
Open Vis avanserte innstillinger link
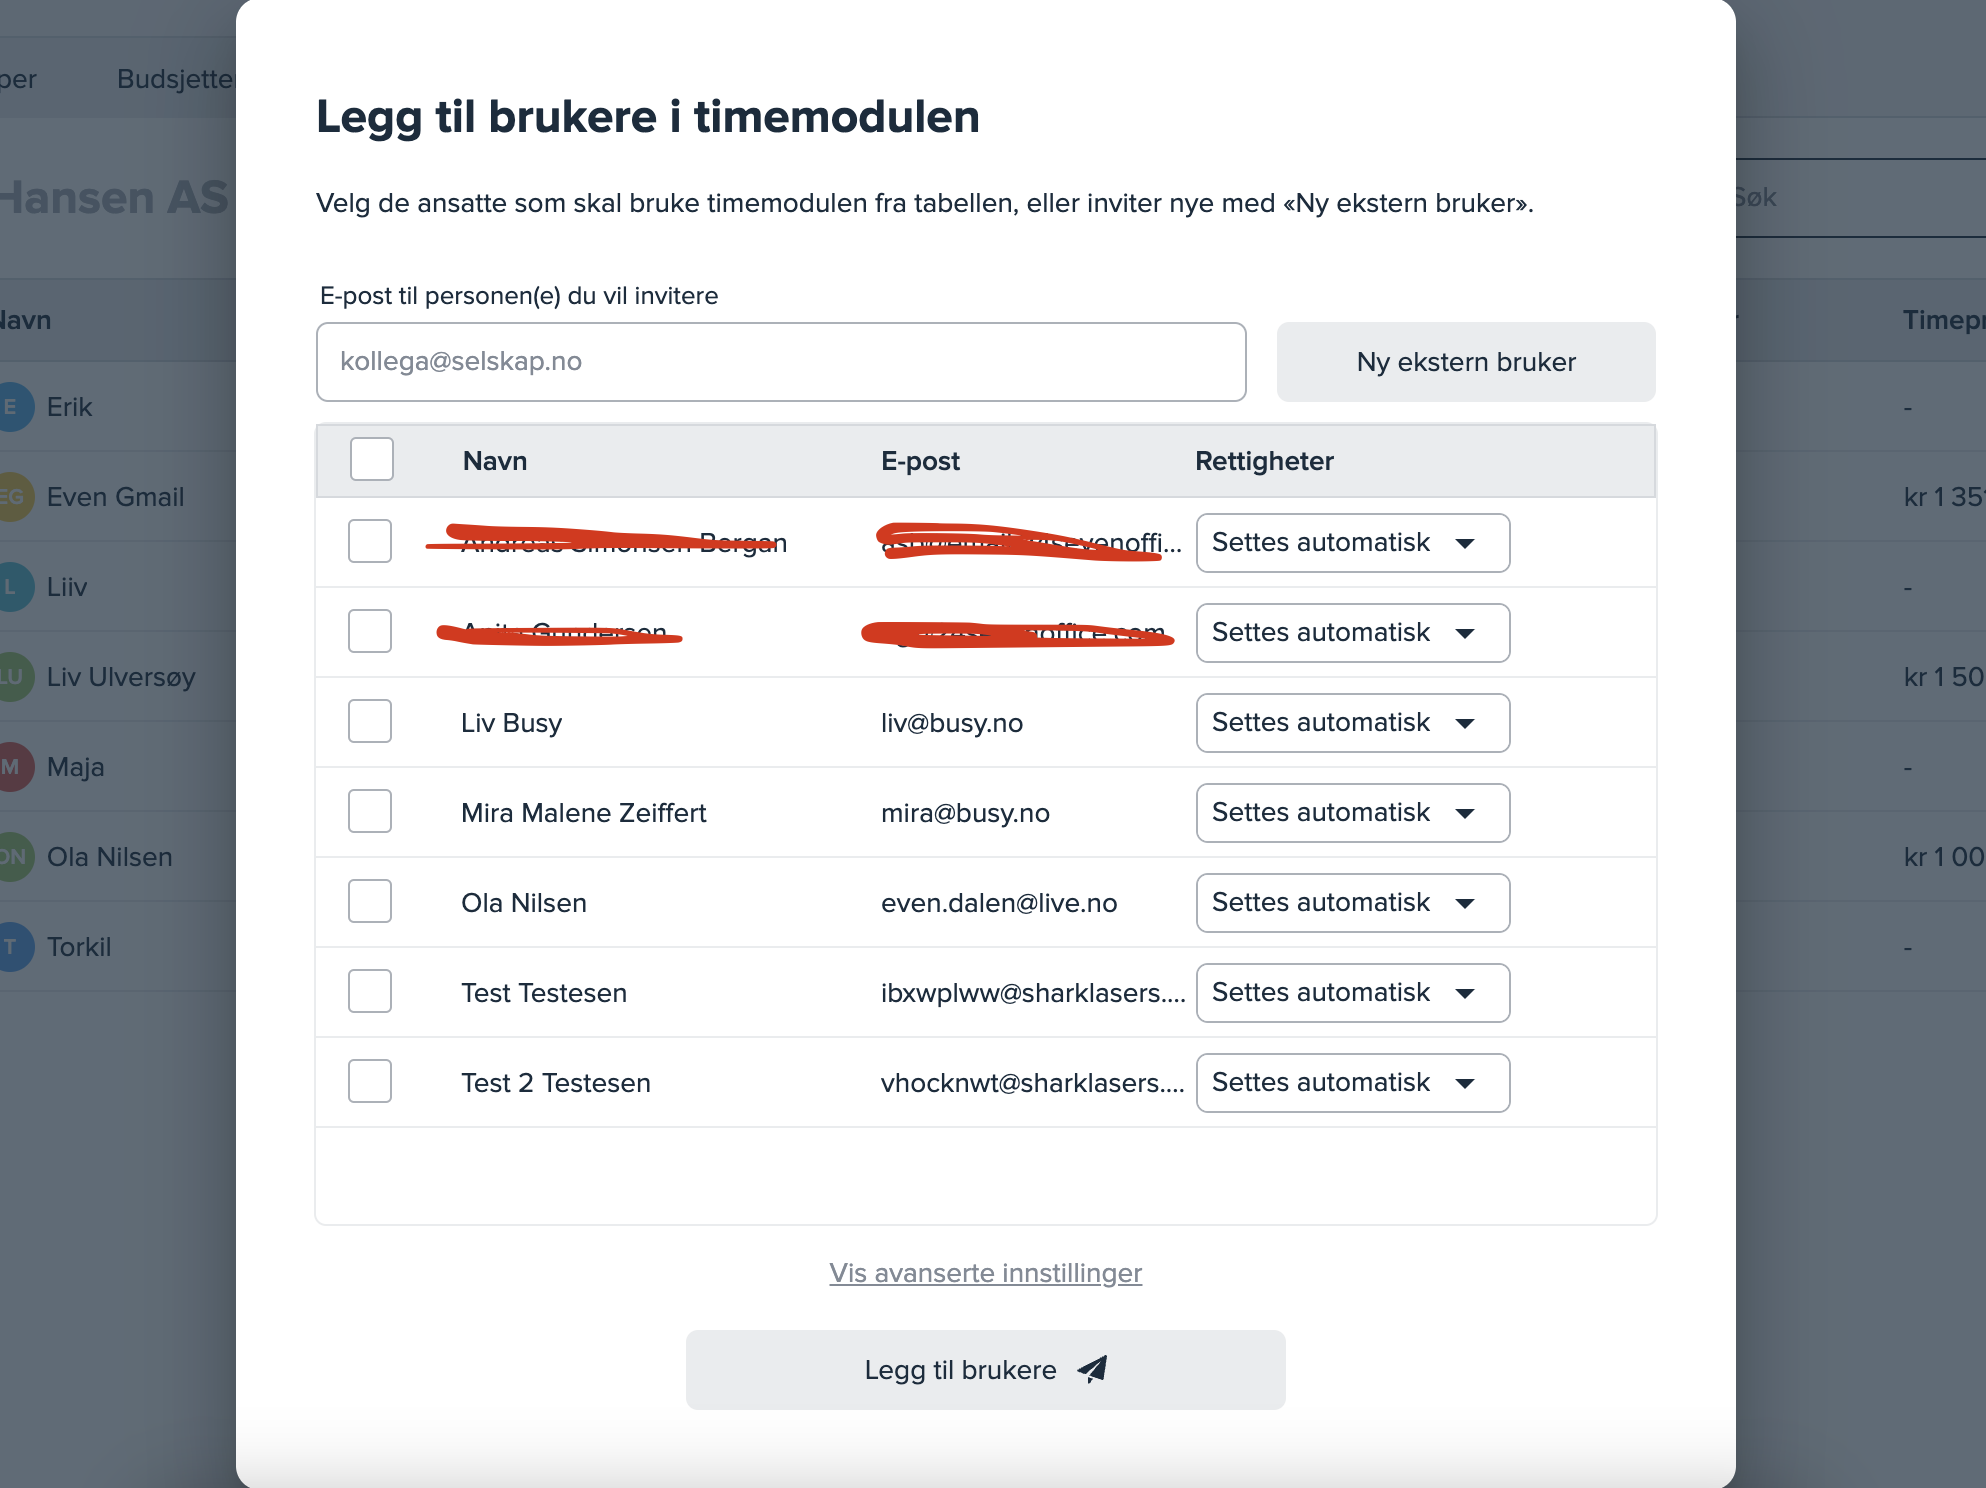point(985,1273)
